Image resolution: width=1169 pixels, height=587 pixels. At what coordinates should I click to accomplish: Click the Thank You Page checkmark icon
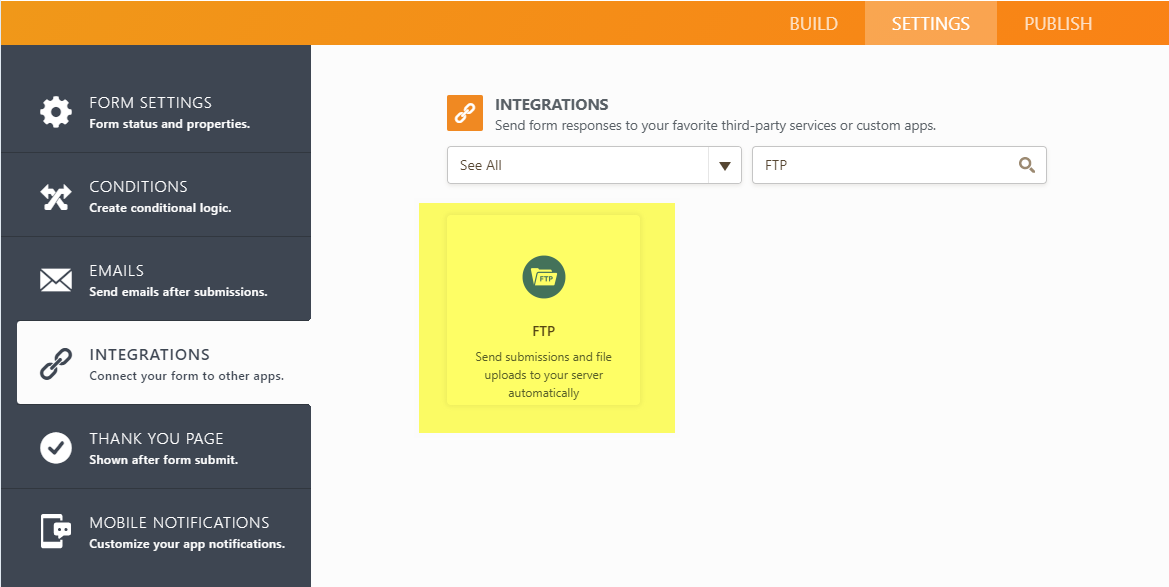tap(56, 448)
